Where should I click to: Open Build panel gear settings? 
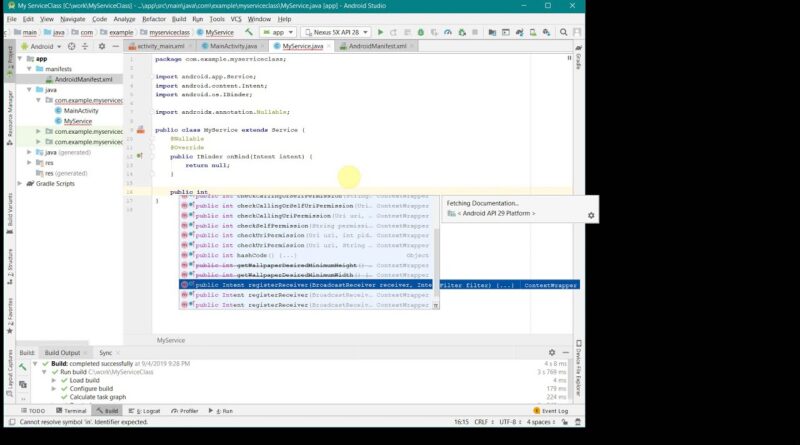(x=552, y=353)
